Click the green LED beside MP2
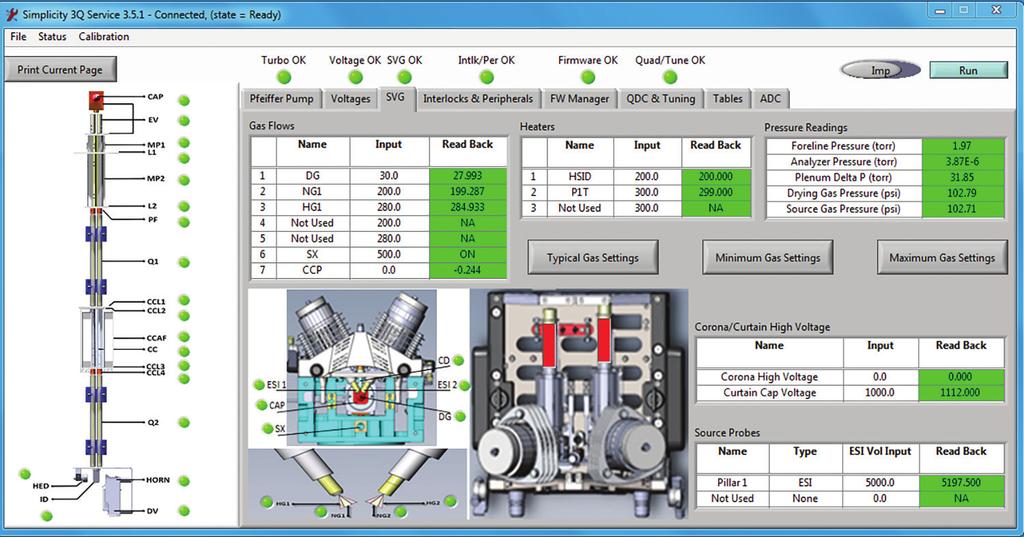Image resolution: width=1024 pixels, height=537 pixels. tap(184, 180)
